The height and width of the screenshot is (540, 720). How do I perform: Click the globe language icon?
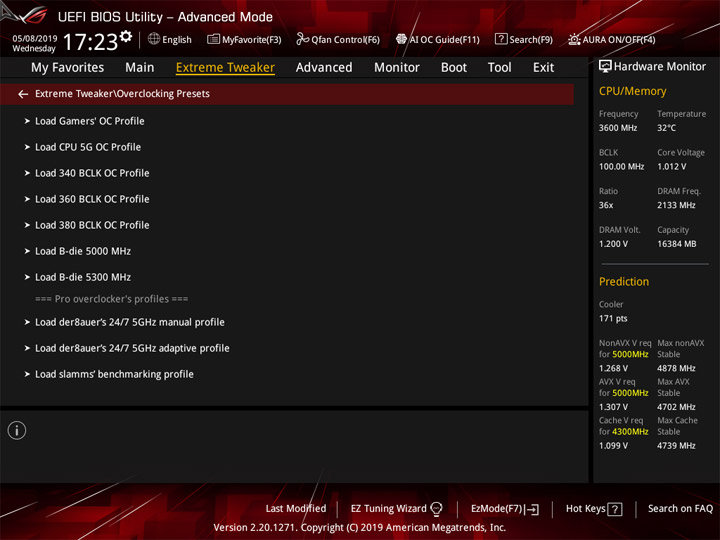click(x=154, y=39)
